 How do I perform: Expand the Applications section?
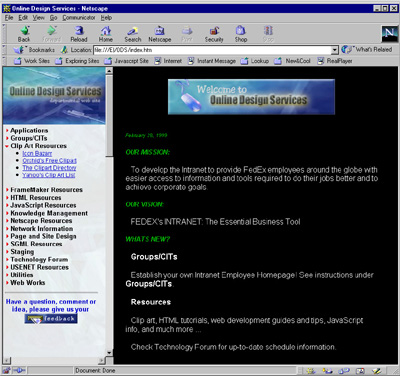point(29,130)
